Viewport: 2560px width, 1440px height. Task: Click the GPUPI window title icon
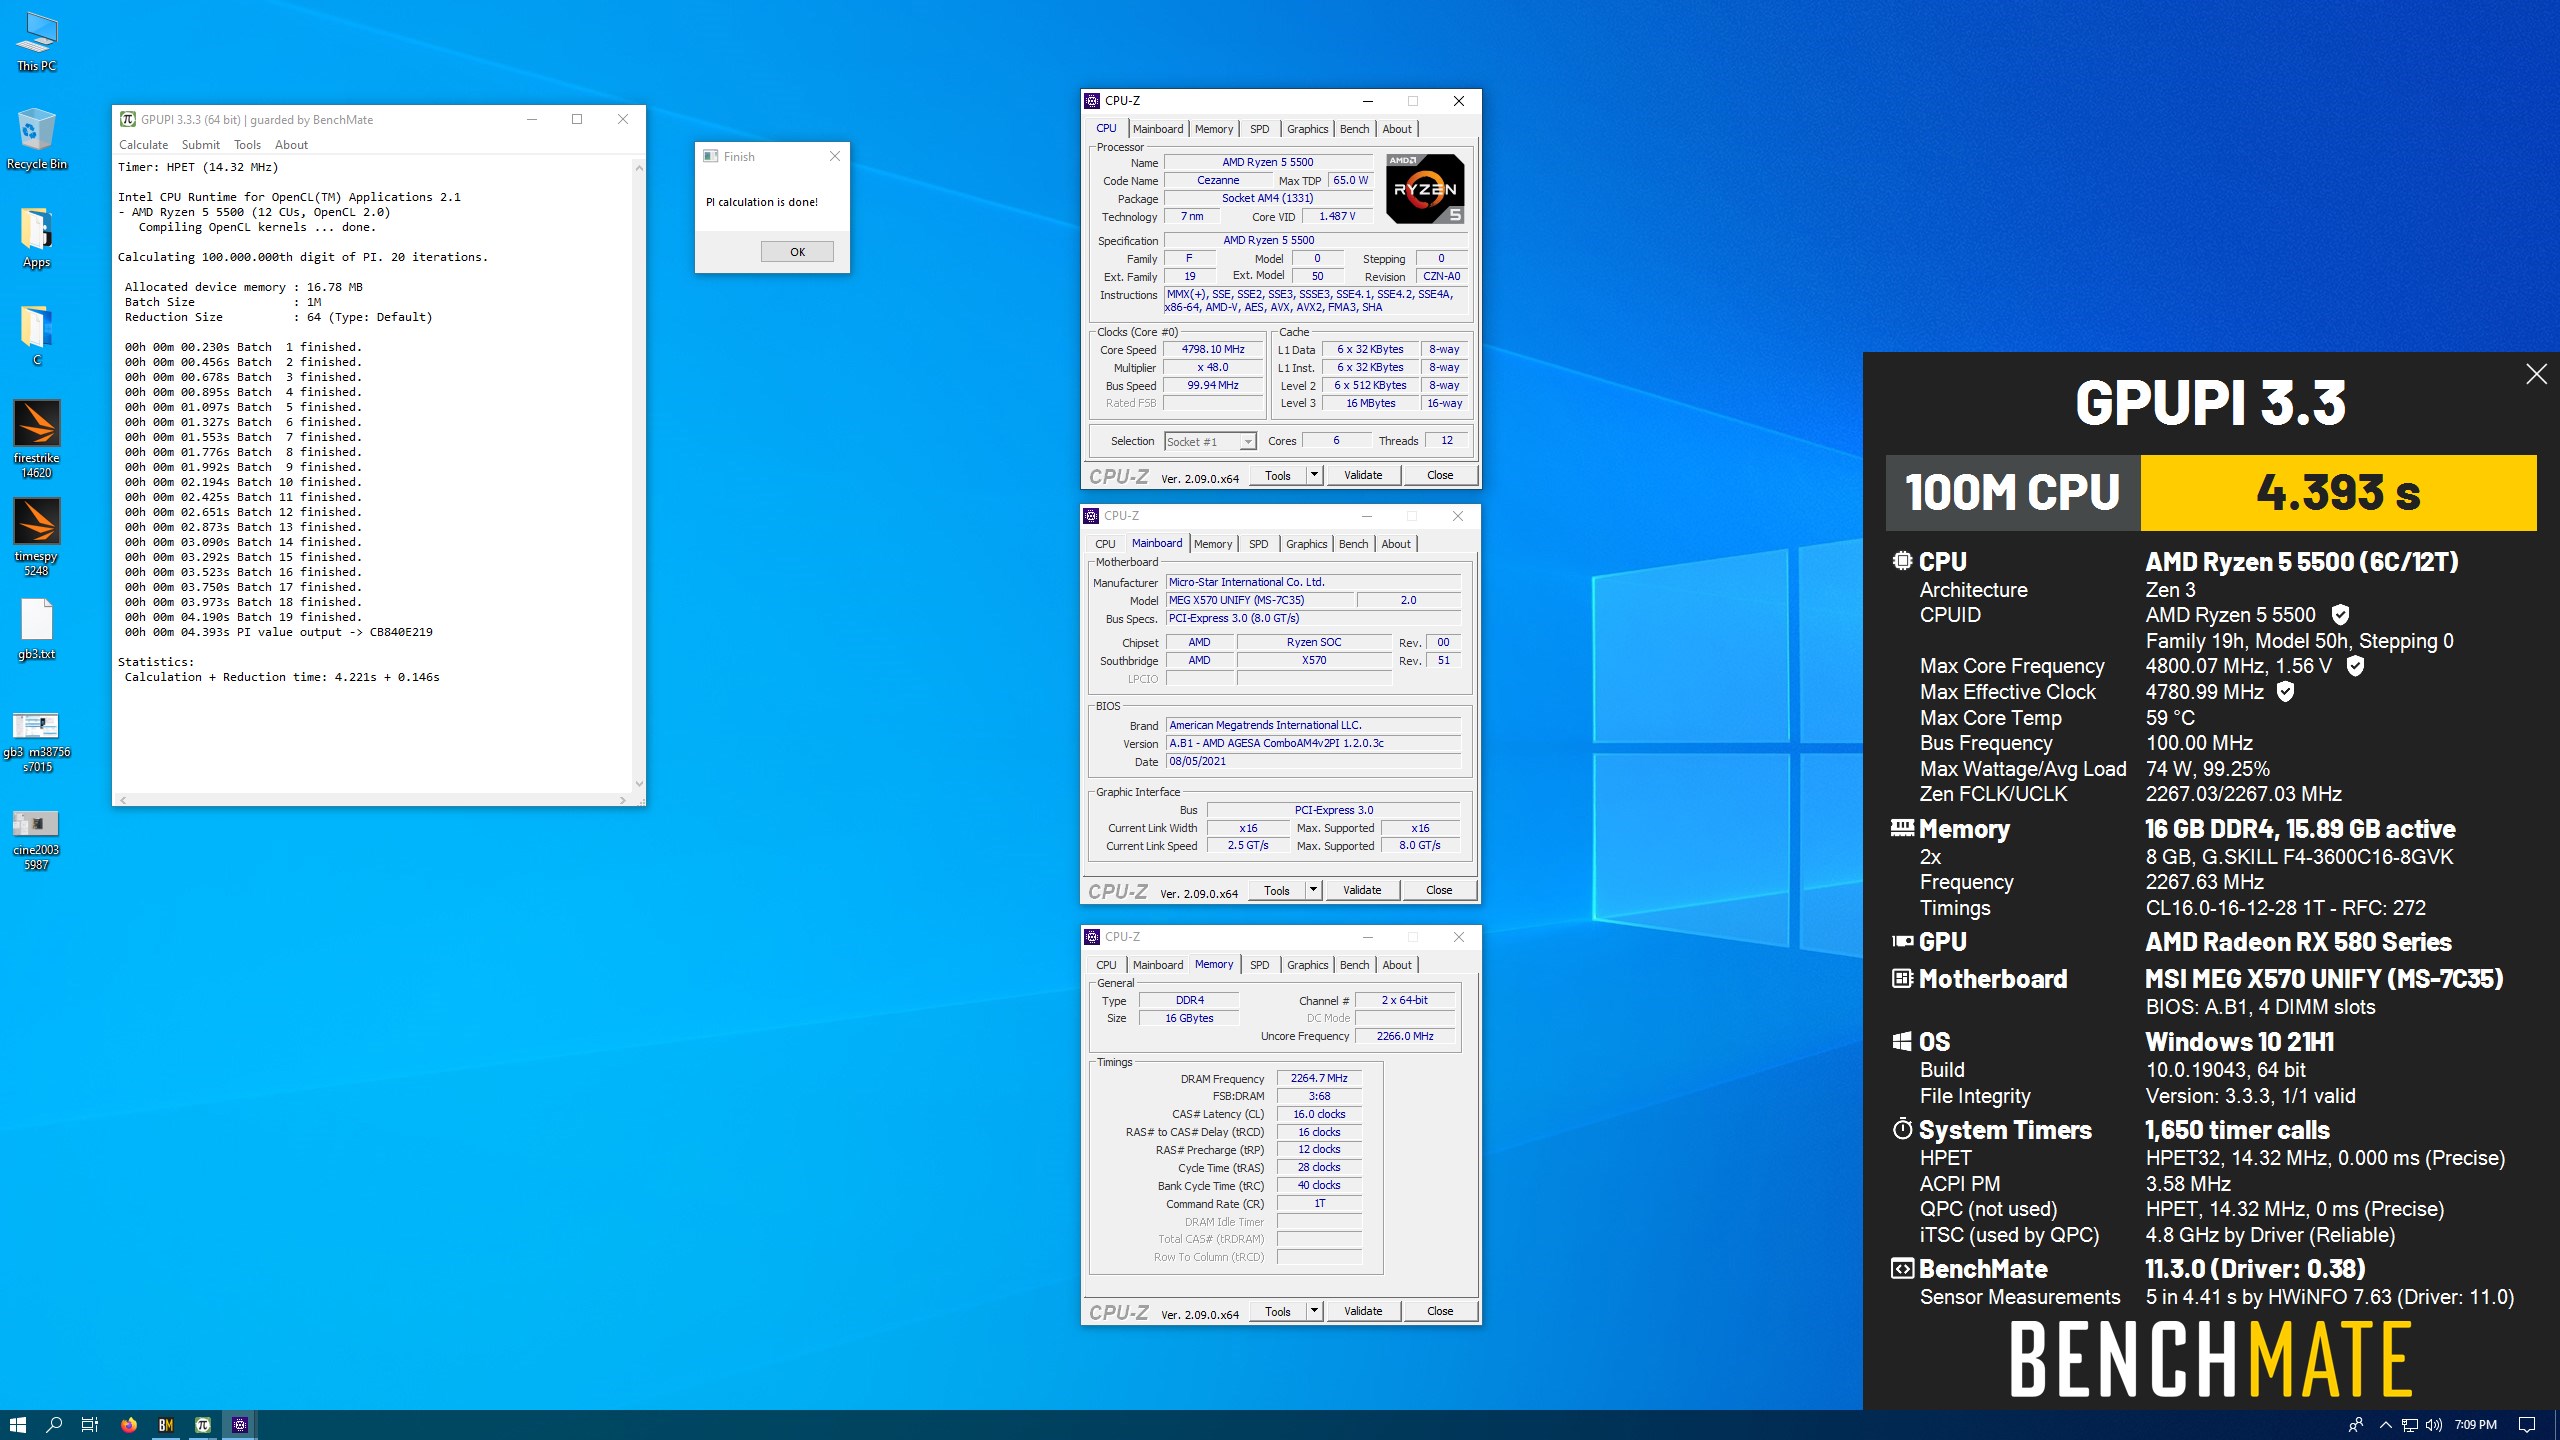coord(127,119)
